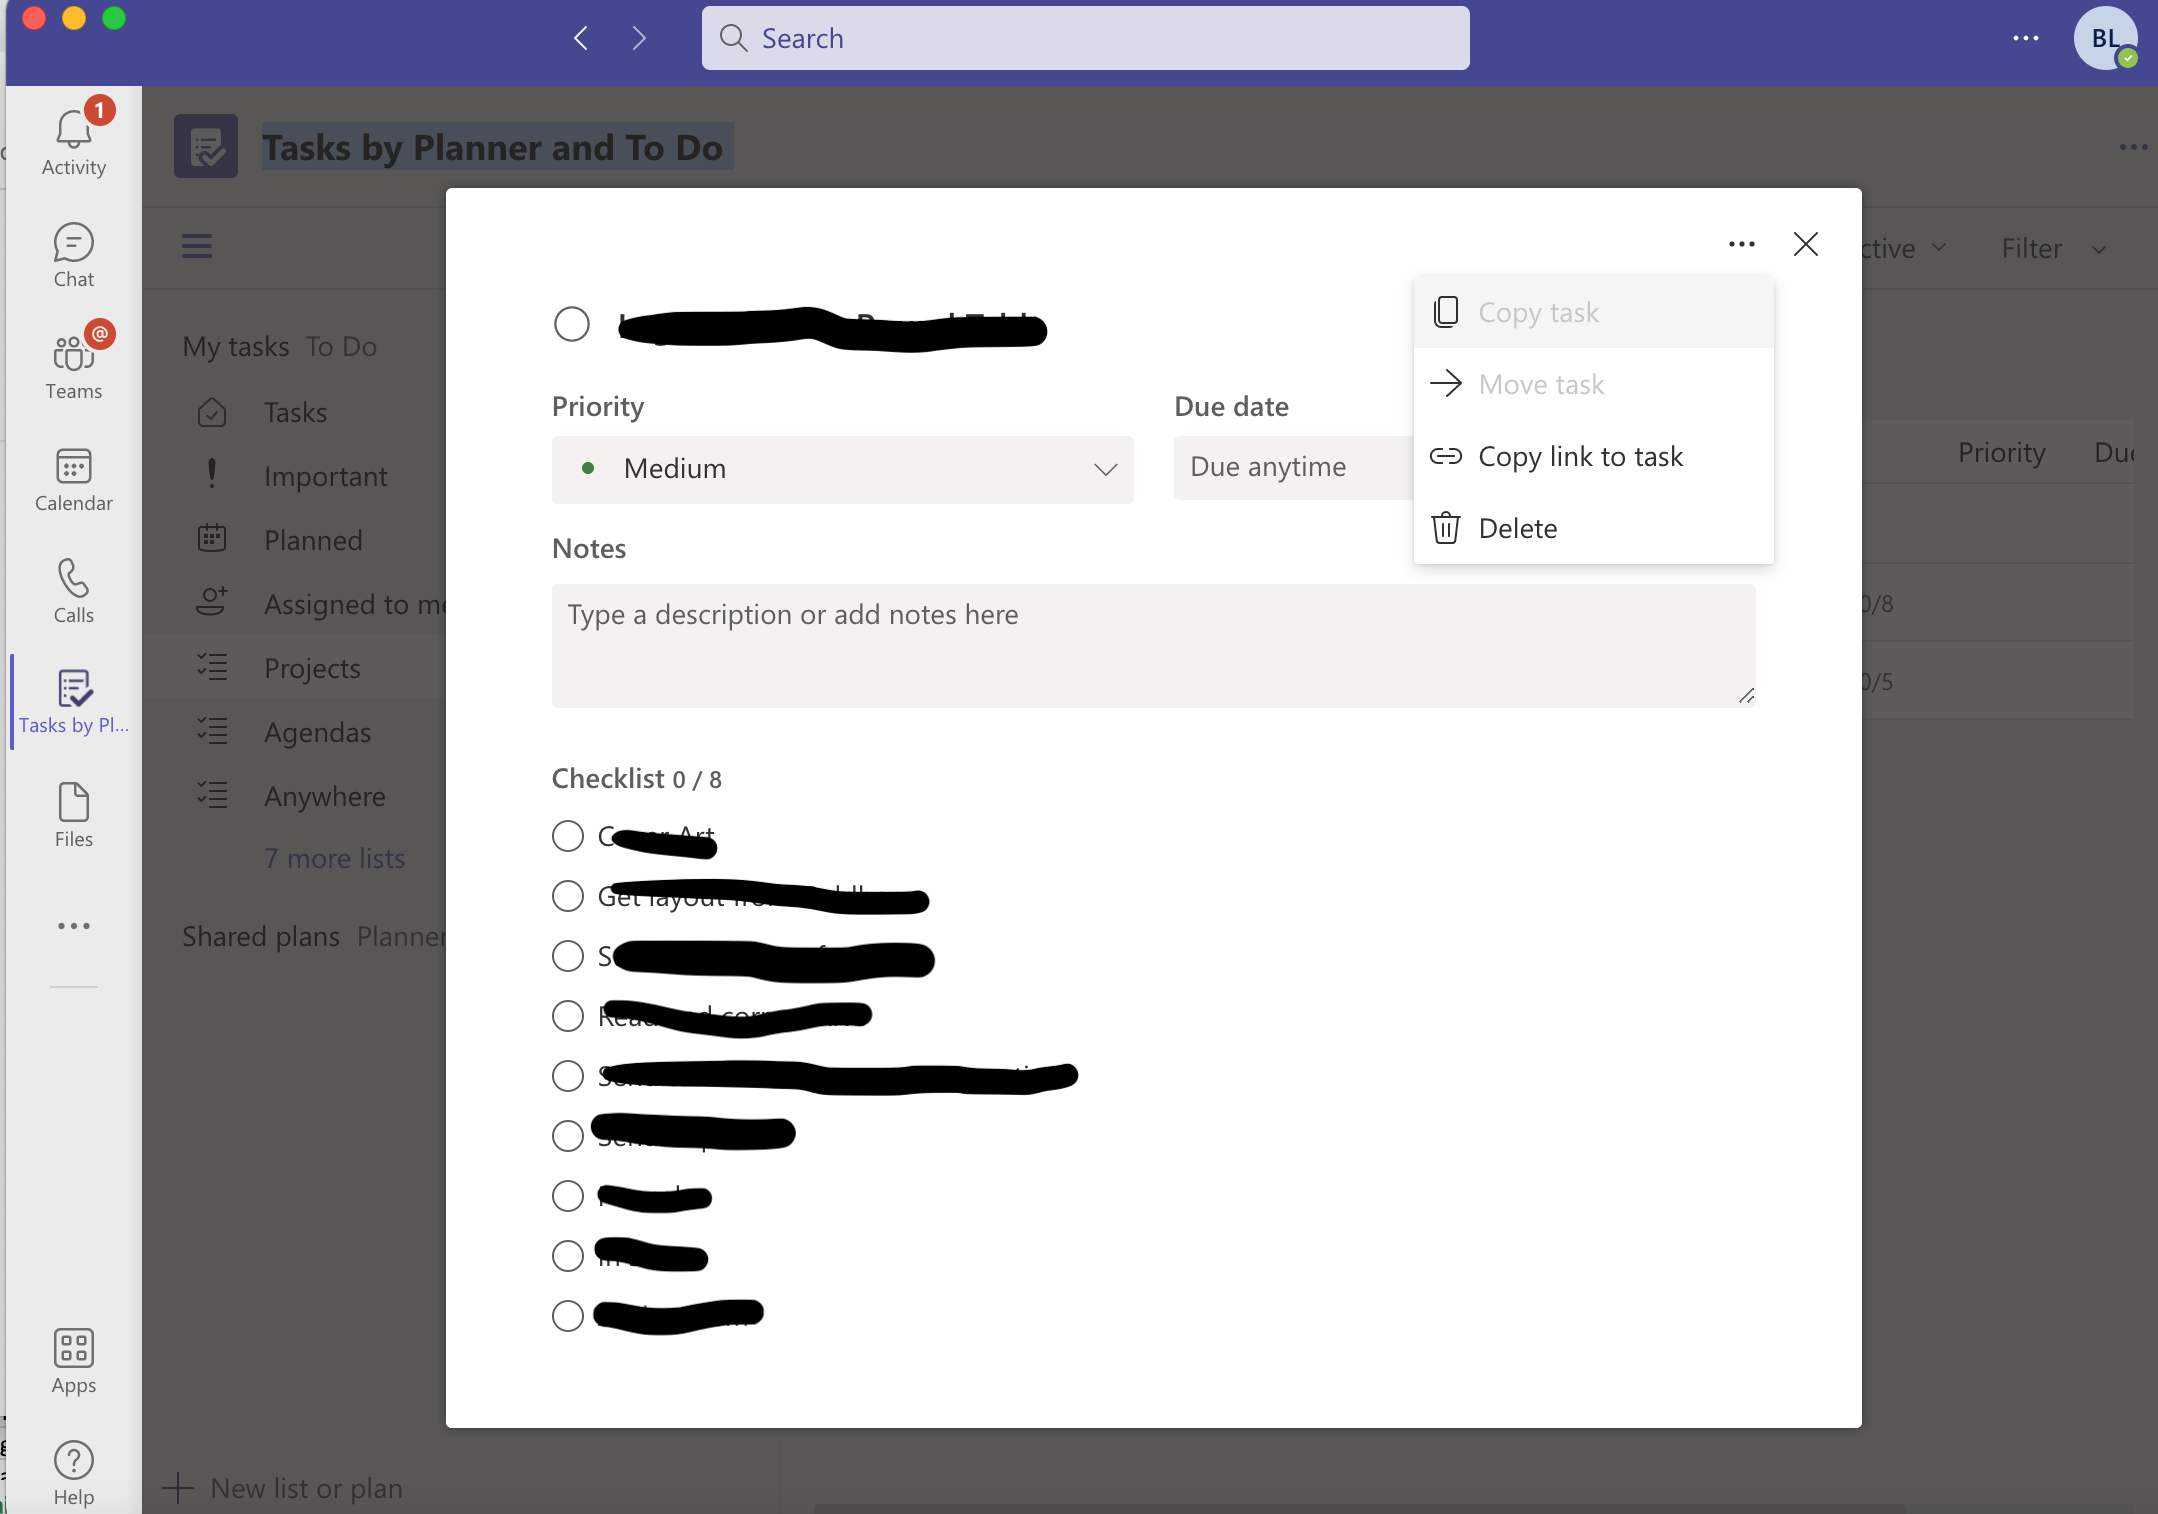Click the Notes description text area
This screenshot has width=2158, height=1514.
click(x=1153, y=646)
